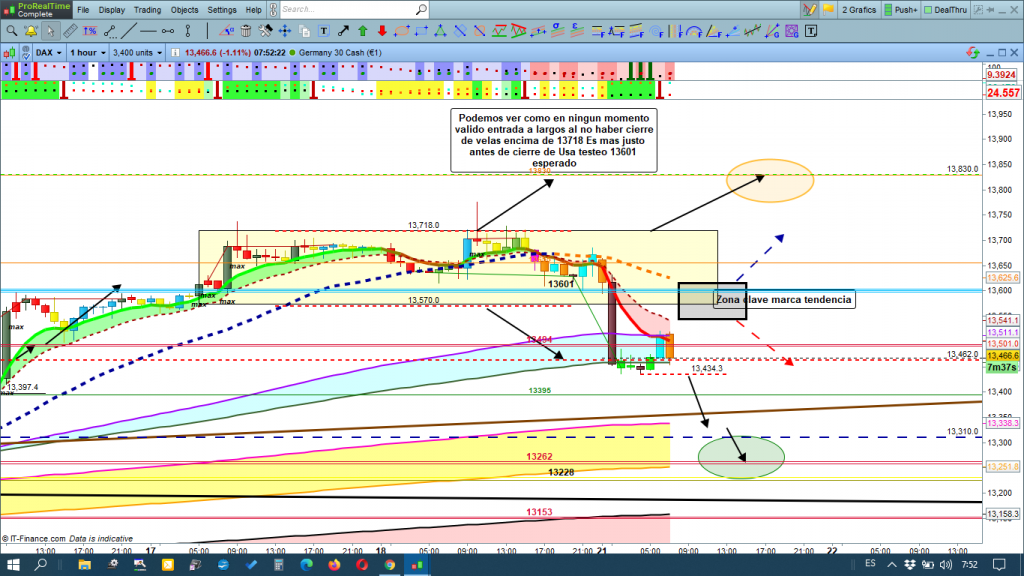Select the ruler measurement tool

pos(68,29)
